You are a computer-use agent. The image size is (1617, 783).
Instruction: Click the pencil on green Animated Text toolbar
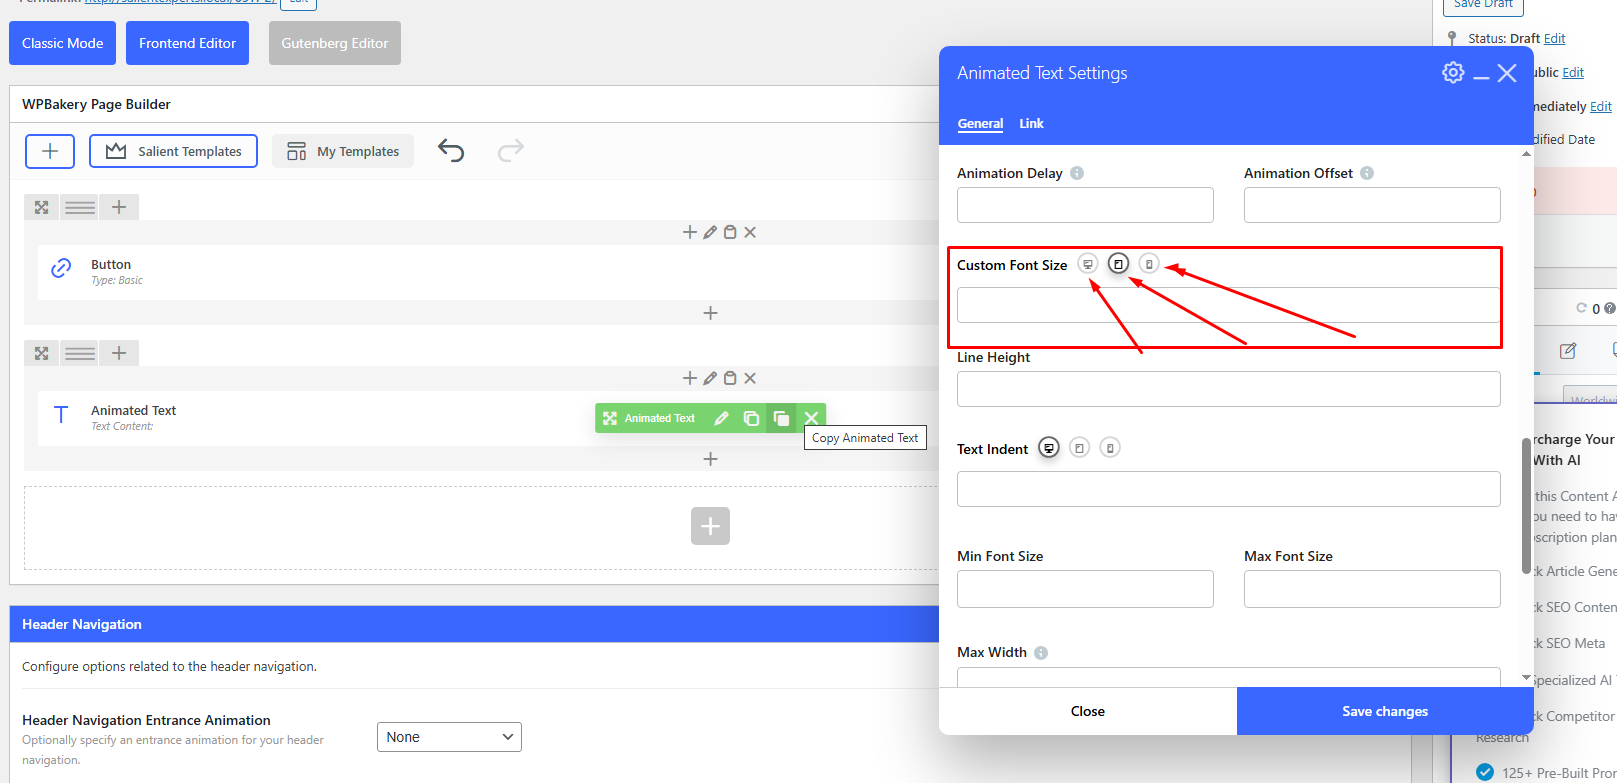[721, 418]
